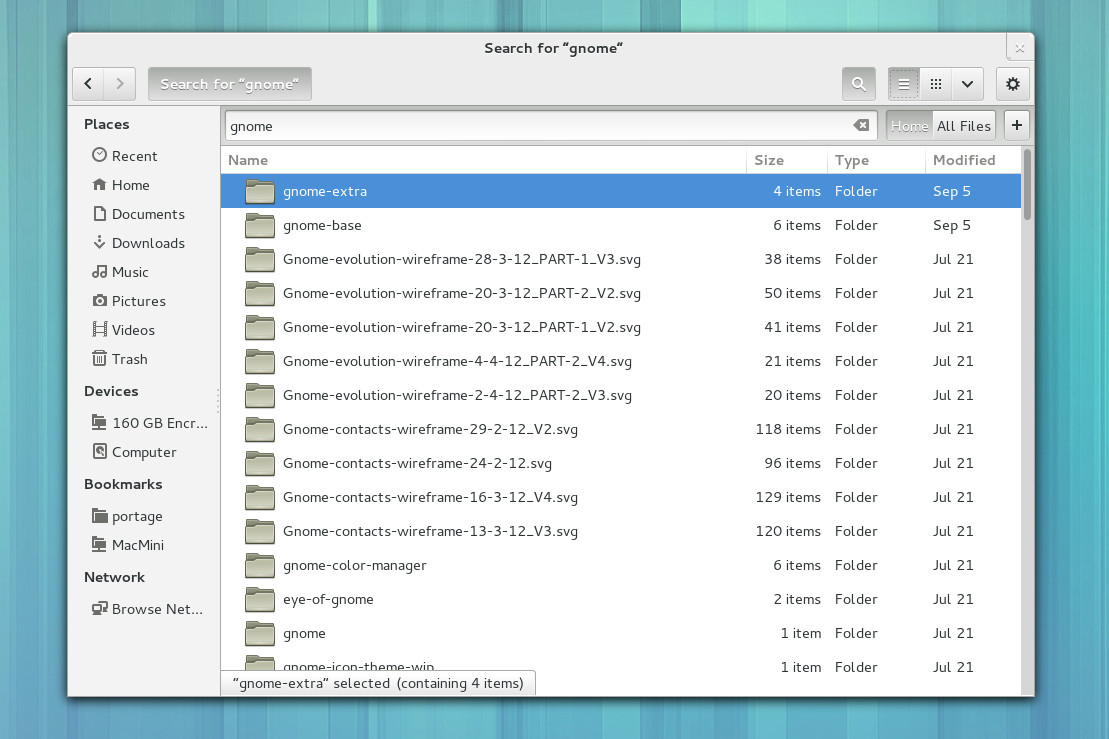Sort by Type column header
Image resolution: width=1109 pixels, height=739 pixels.
point(876,160)
